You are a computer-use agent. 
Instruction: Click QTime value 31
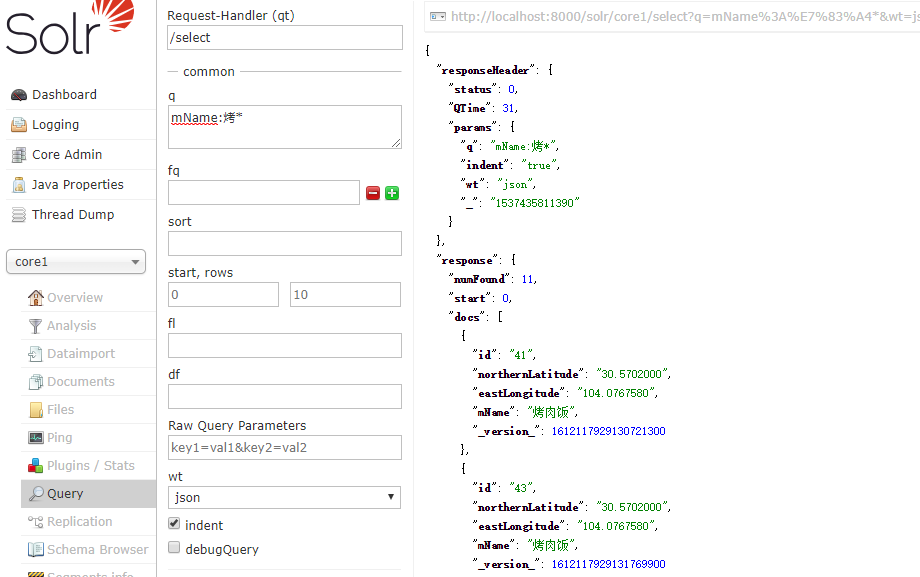[508, 109]
